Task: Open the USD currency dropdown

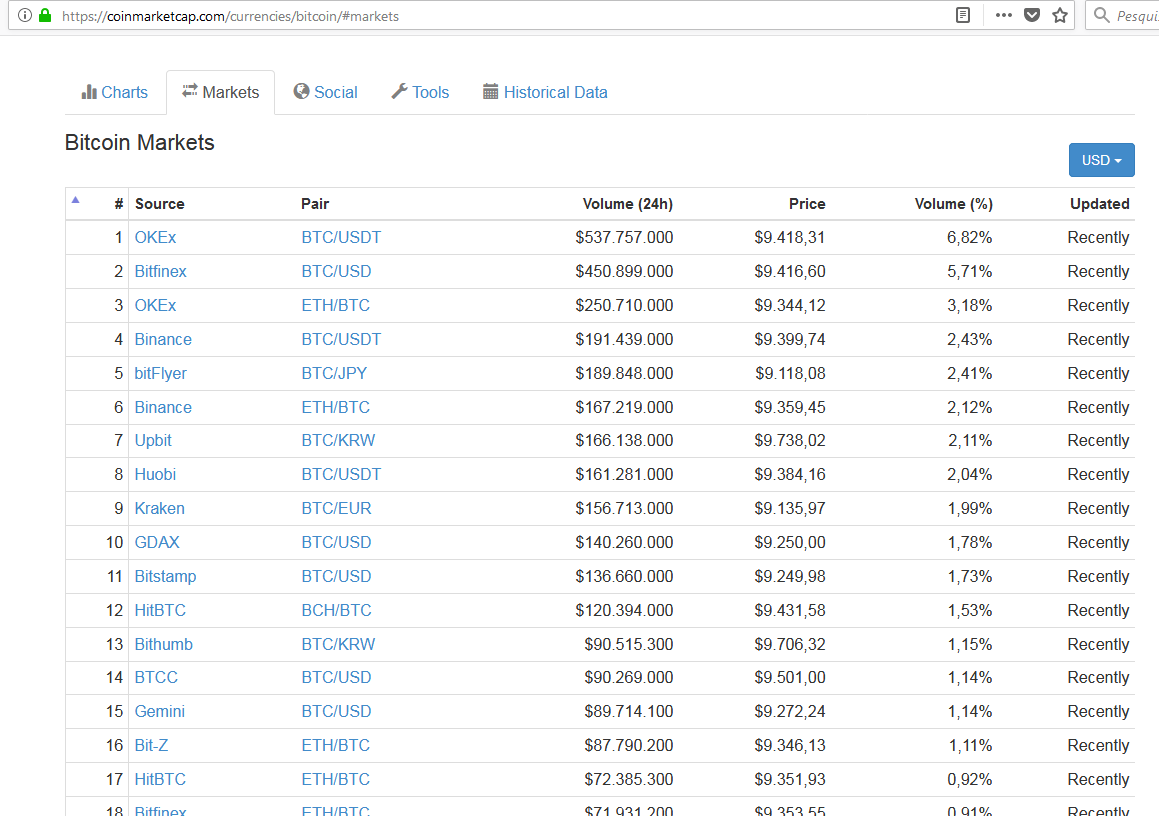Action: (x=1101, y=160)
